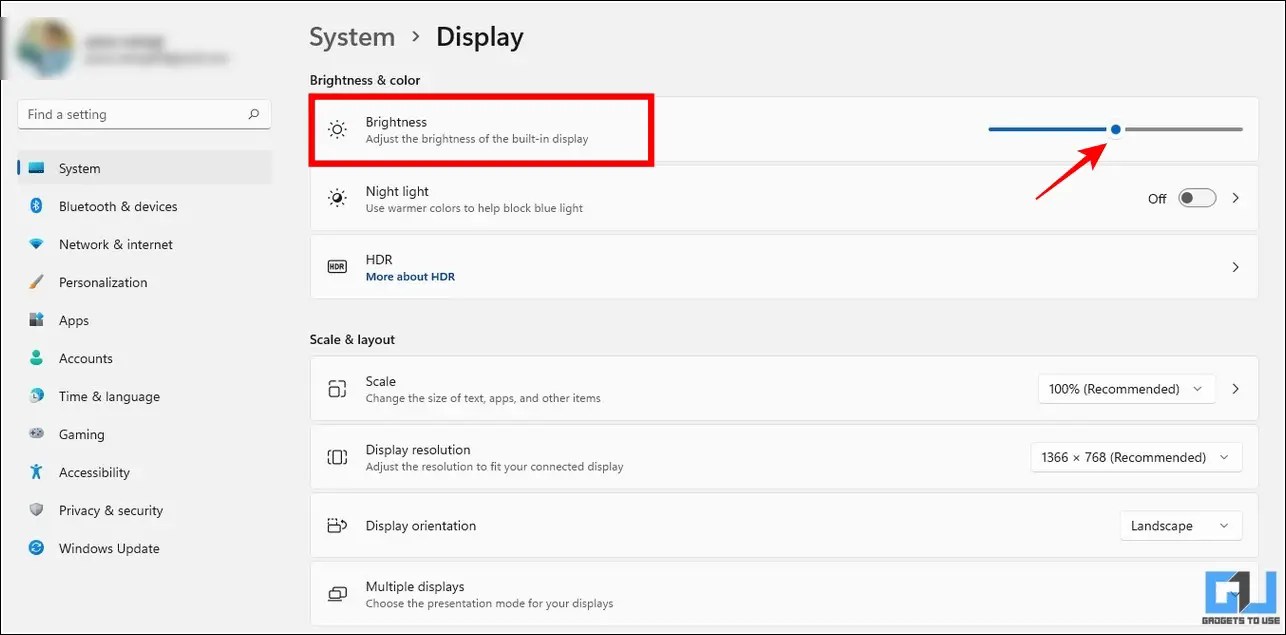This screenshot has height=635, width=1286.
Task: Adjust the Brightness slider
Action: 1115,129
